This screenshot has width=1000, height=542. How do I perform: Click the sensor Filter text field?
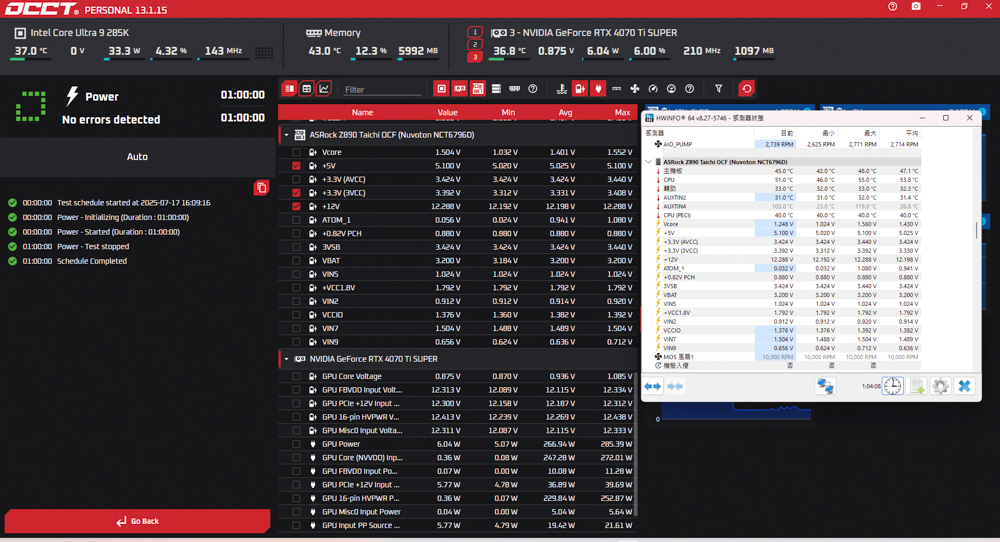[381, 89]
